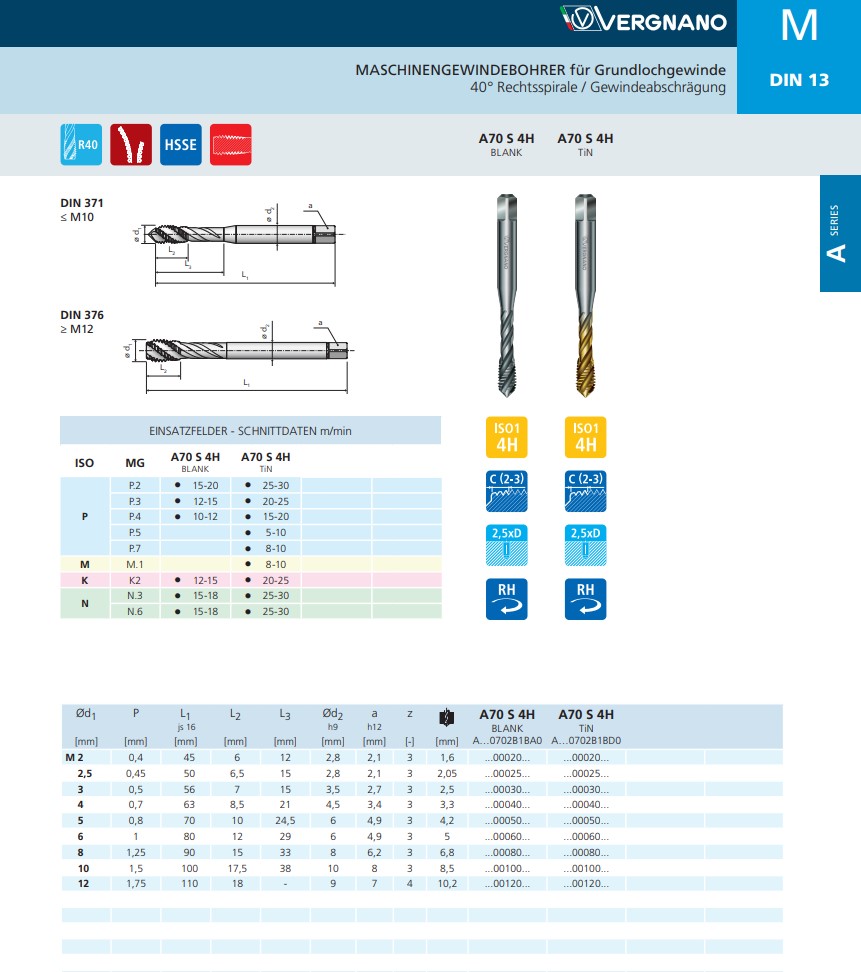Viewport: 861px width, 972px height.
Task: Click the BLANK tap product image
Action: [507, 295]
